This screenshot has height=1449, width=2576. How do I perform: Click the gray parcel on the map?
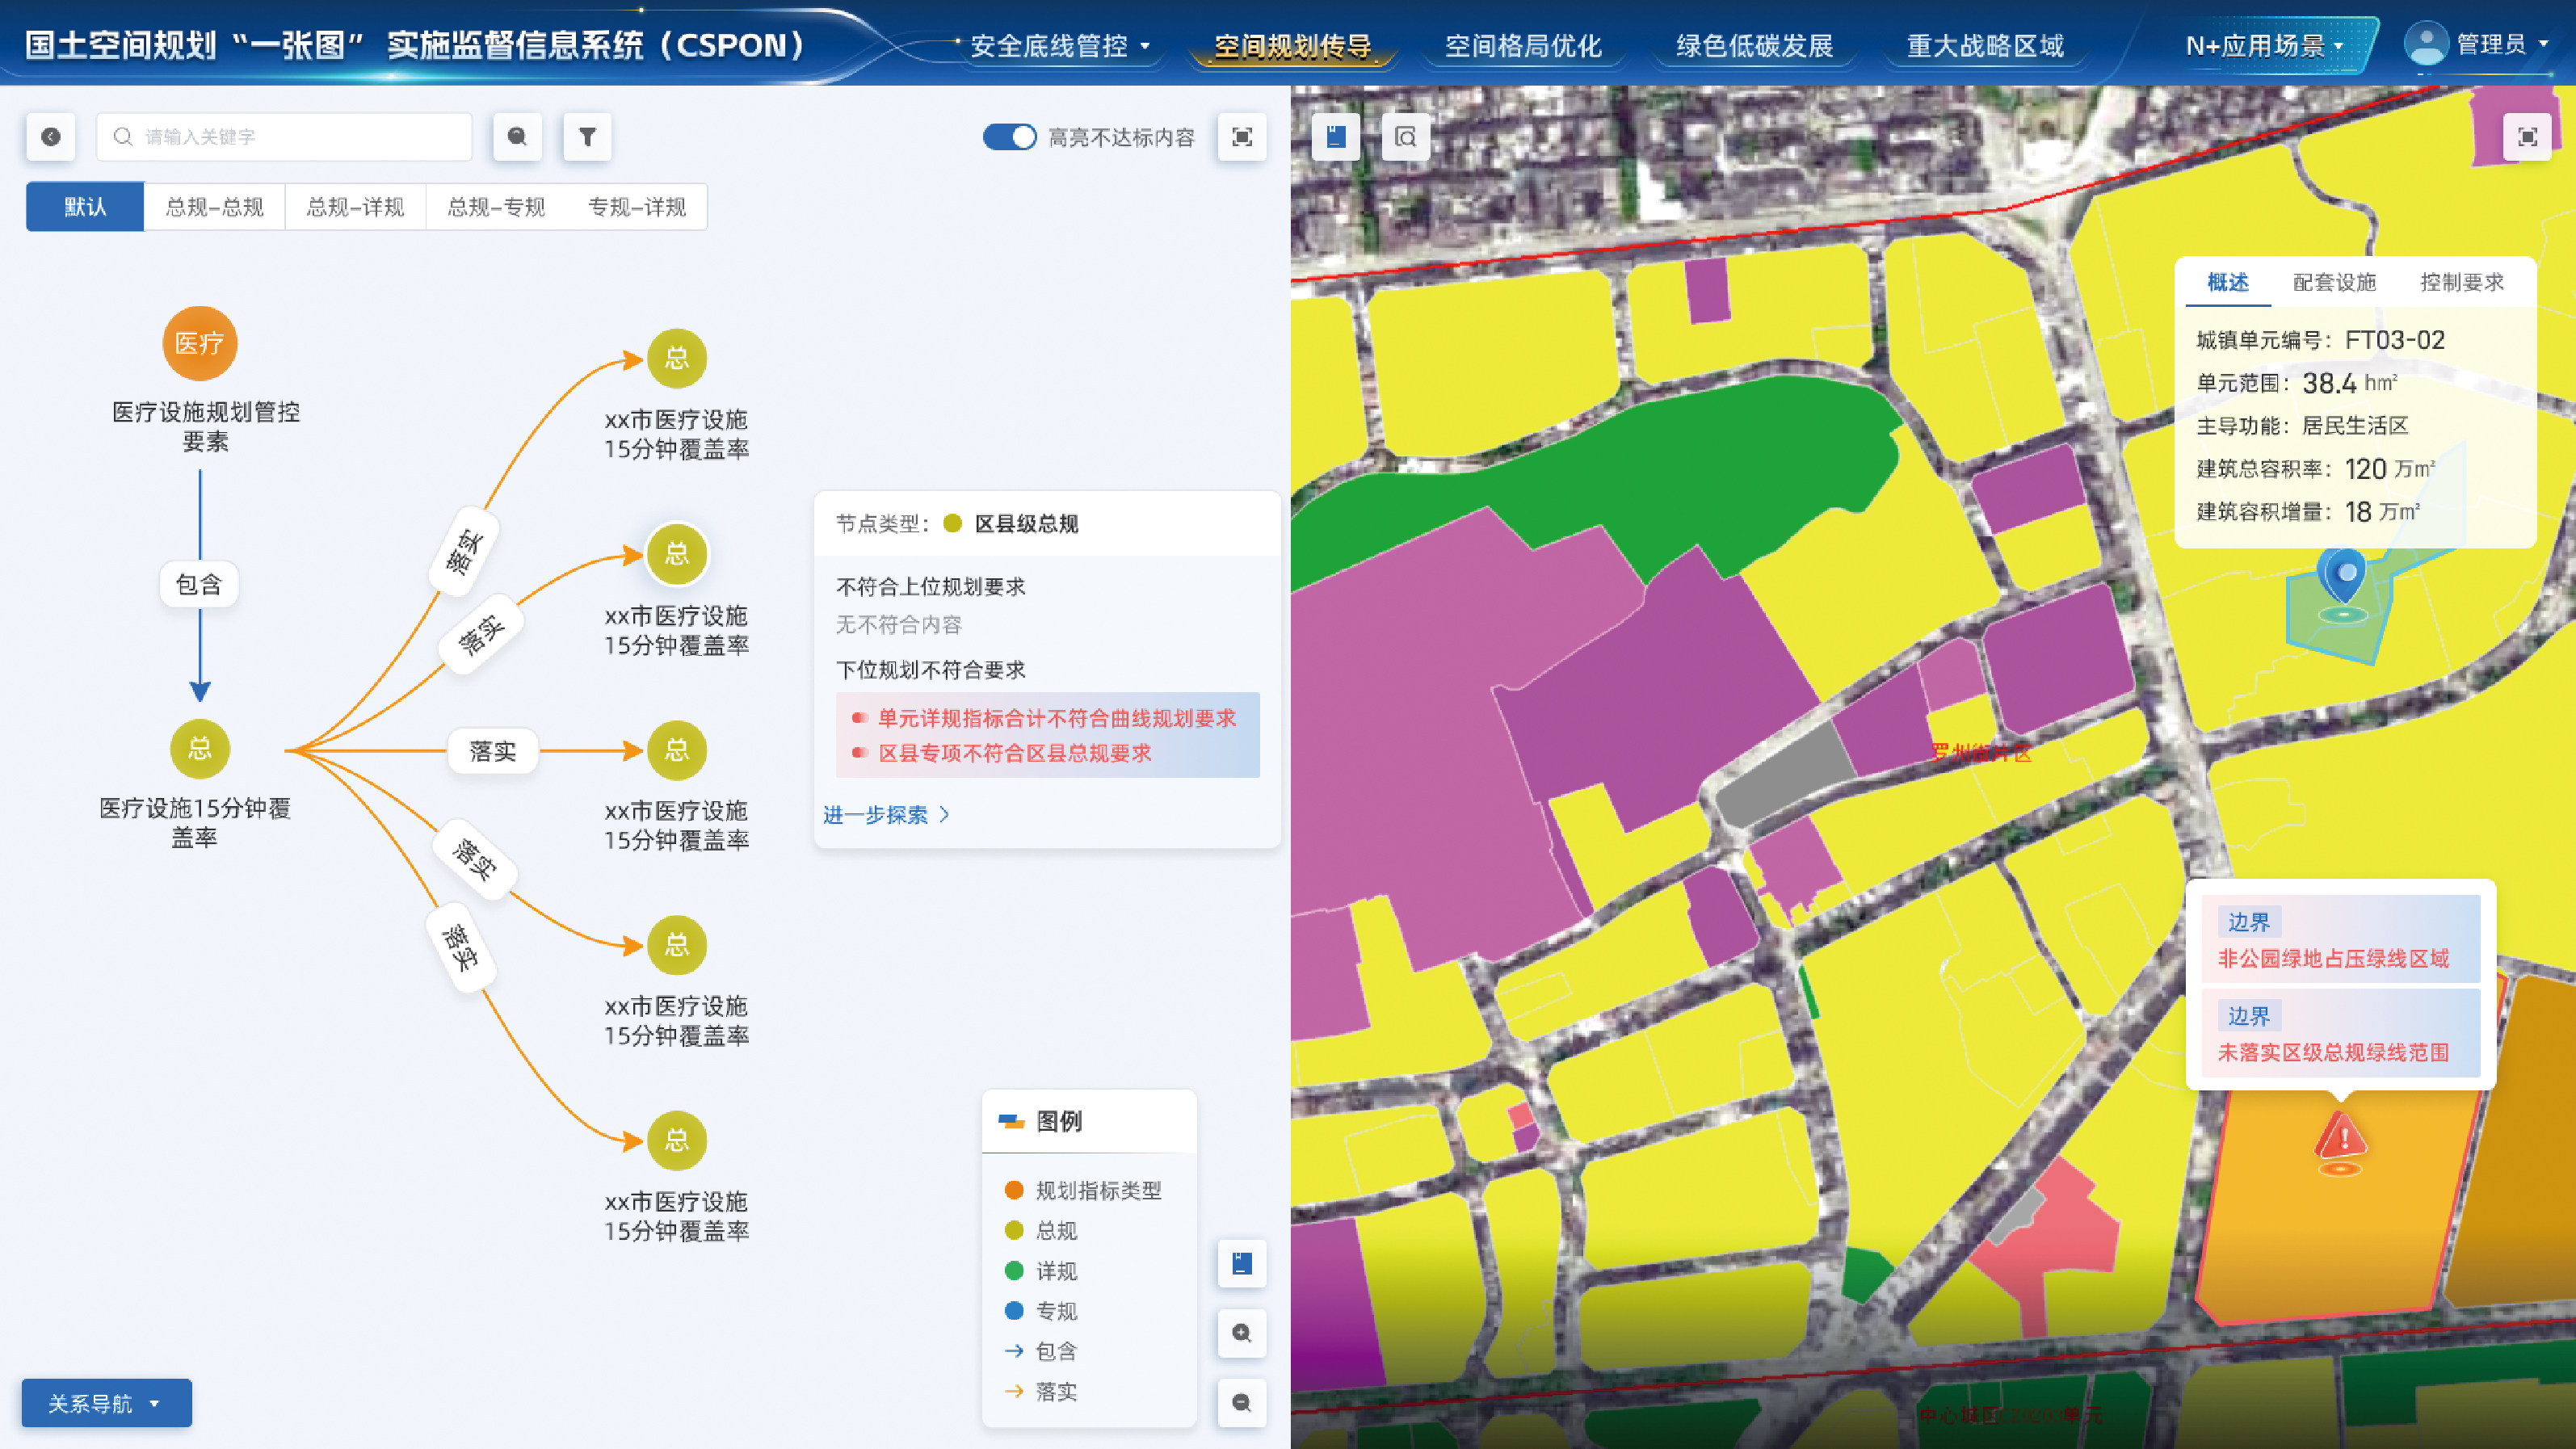tap(1785, 775)
